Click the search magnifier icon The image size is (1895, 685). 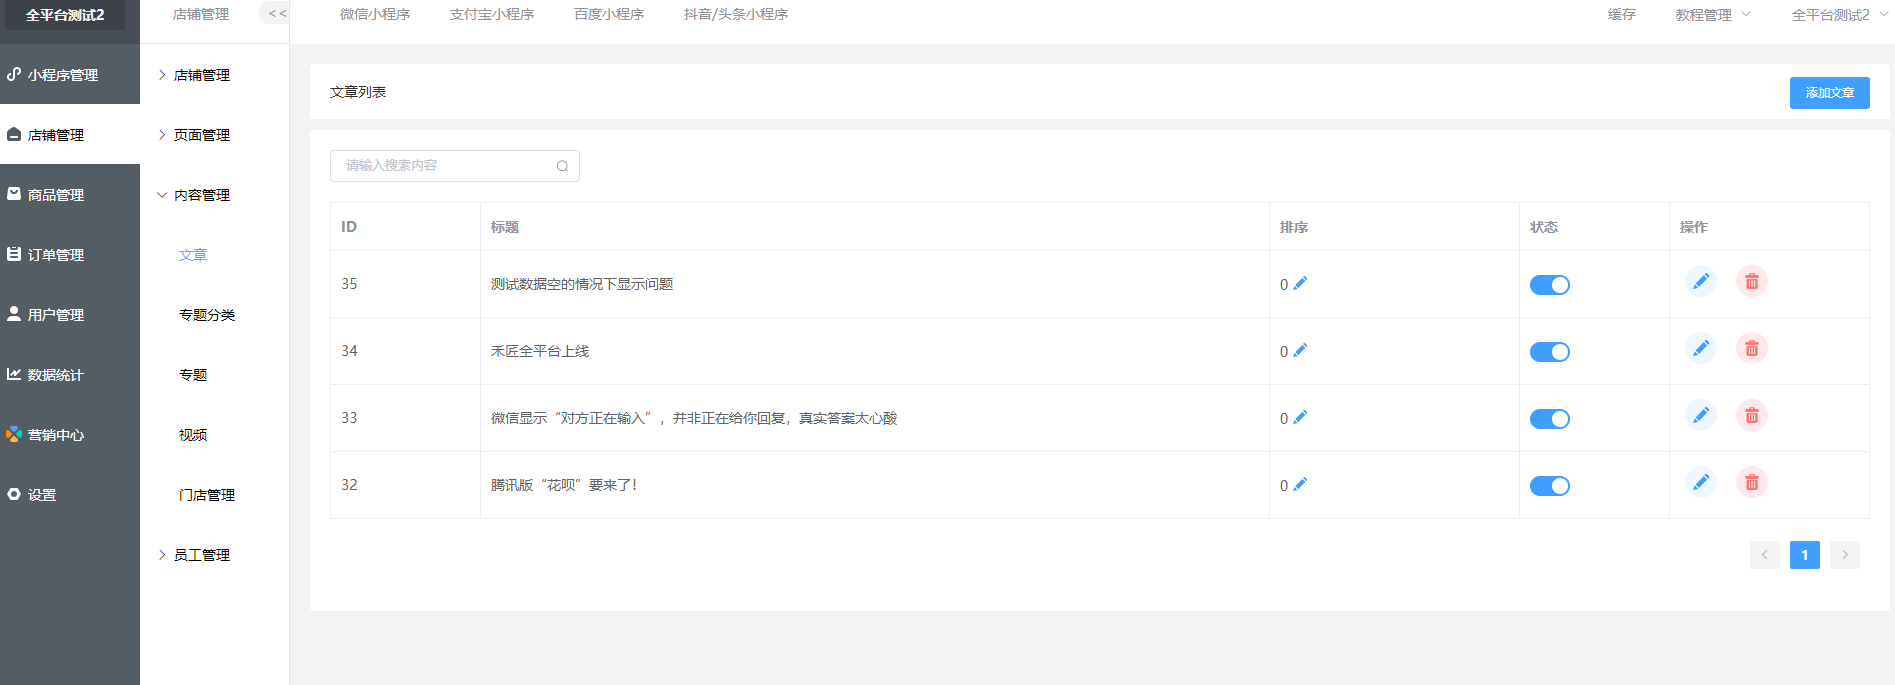click(562, 166)
